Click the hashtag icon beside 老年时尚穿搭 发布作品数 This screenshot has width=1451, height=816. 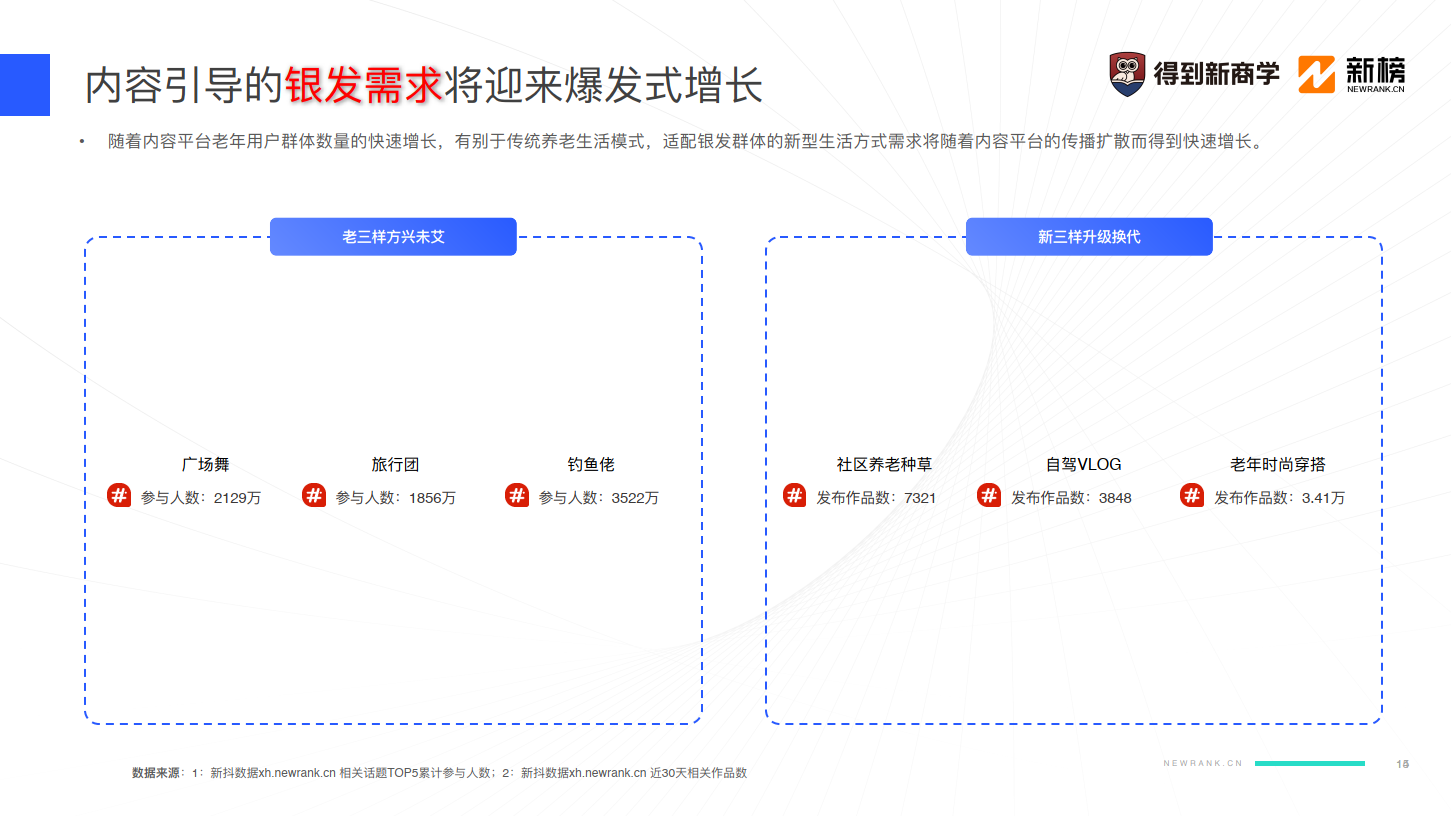[x=1192, y=495]
